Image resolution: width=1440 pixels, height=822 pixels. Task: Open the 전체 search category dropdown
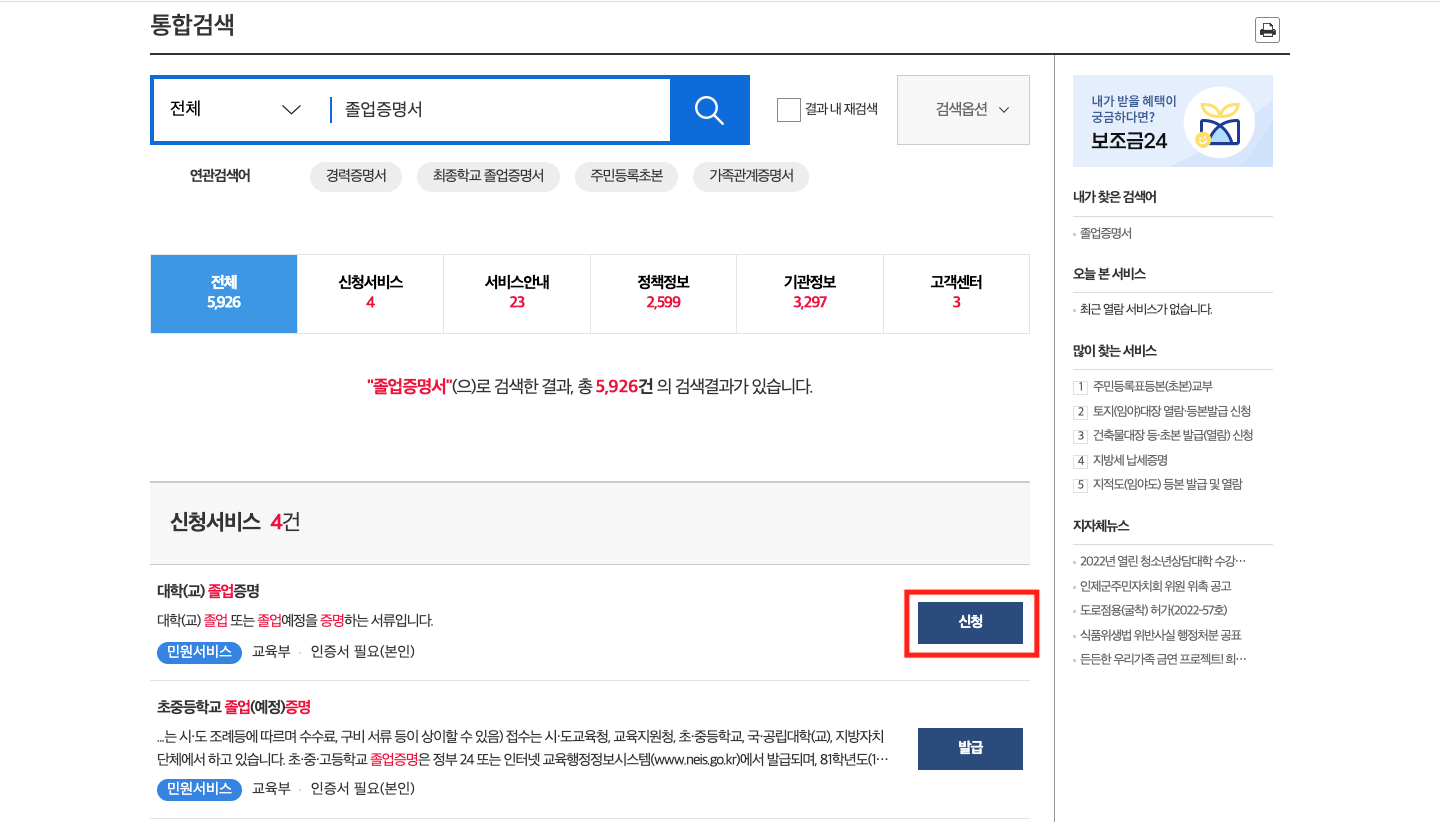pos(235,110)
